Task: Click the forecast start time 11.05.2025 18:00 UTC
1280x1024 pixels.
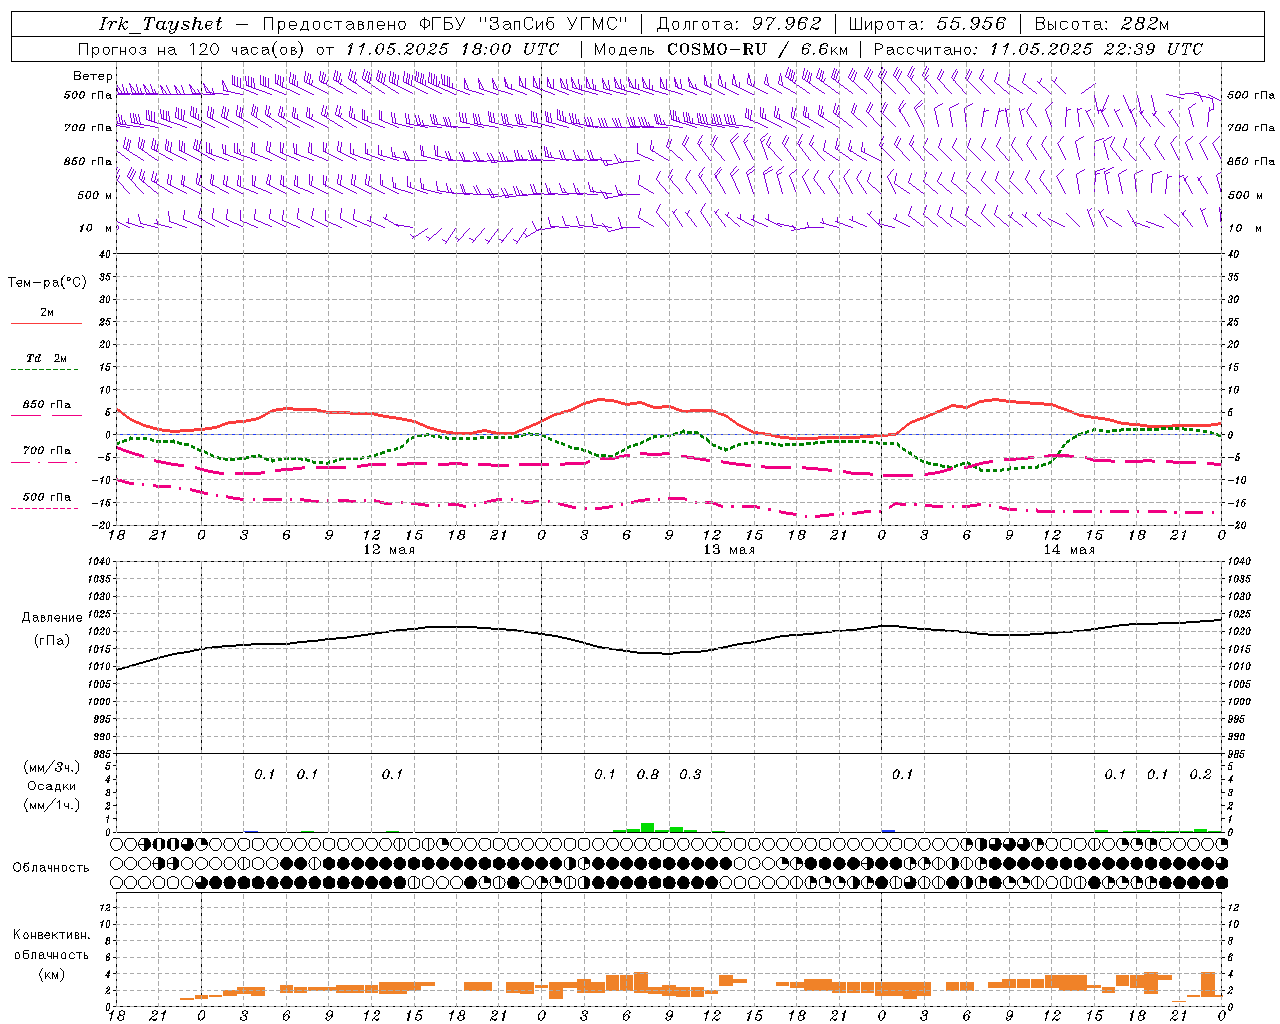Action: (x=452, y=49)
